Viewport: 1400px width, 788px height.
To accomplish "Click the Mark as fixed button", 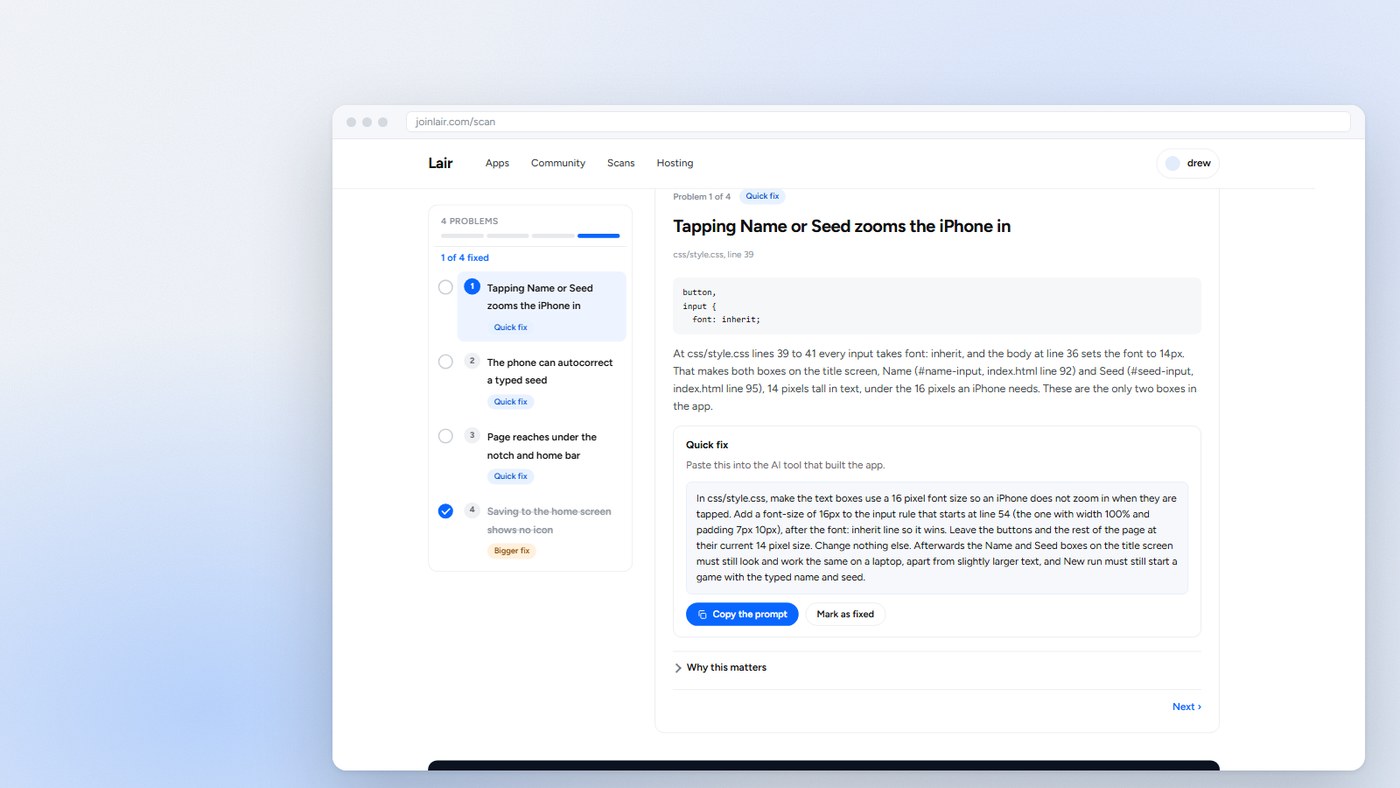I will pyautogui.click(x=845, y=614).
